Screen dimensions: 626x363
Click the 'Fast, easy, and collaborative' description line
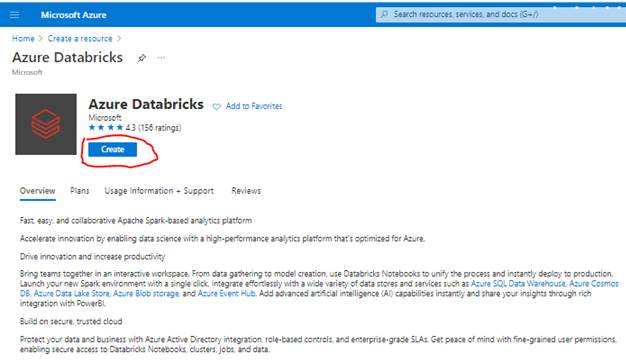(x=136, y=220)
